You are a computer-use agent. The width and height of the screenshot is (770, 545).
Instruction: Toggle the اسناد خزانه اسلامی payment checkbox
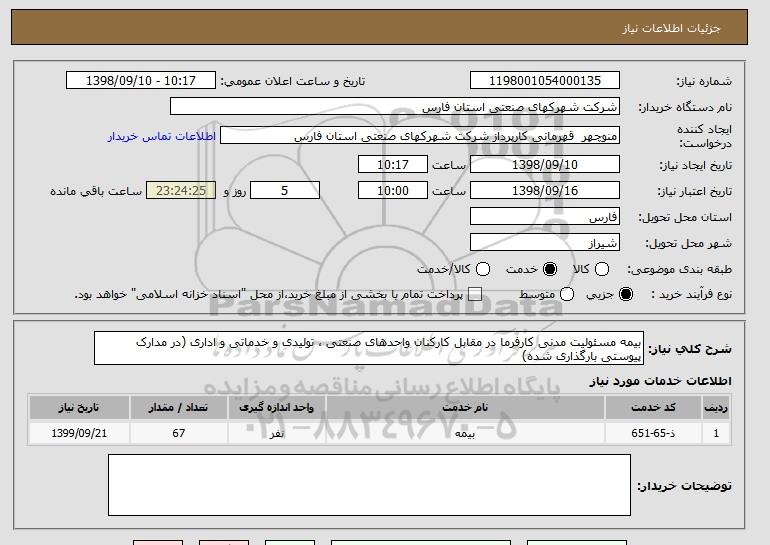click(x=474, y=294)
